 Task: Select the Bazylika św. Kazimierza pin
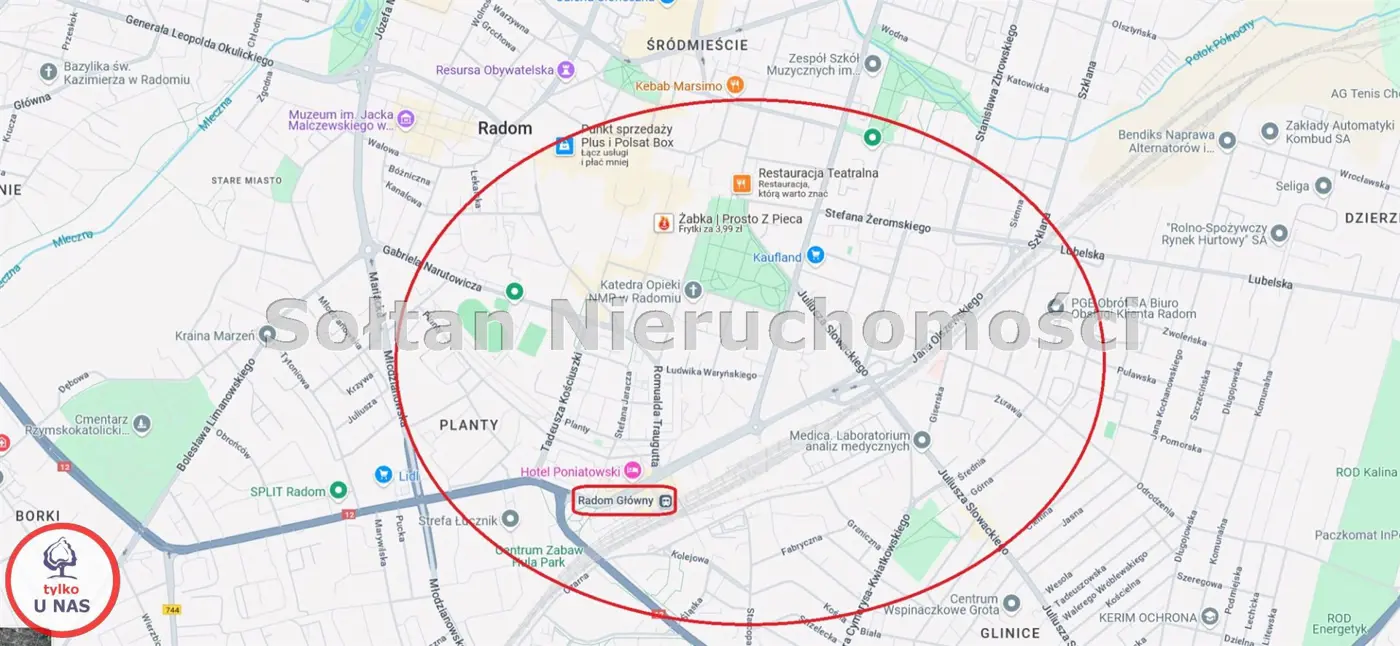pos(48,72)
